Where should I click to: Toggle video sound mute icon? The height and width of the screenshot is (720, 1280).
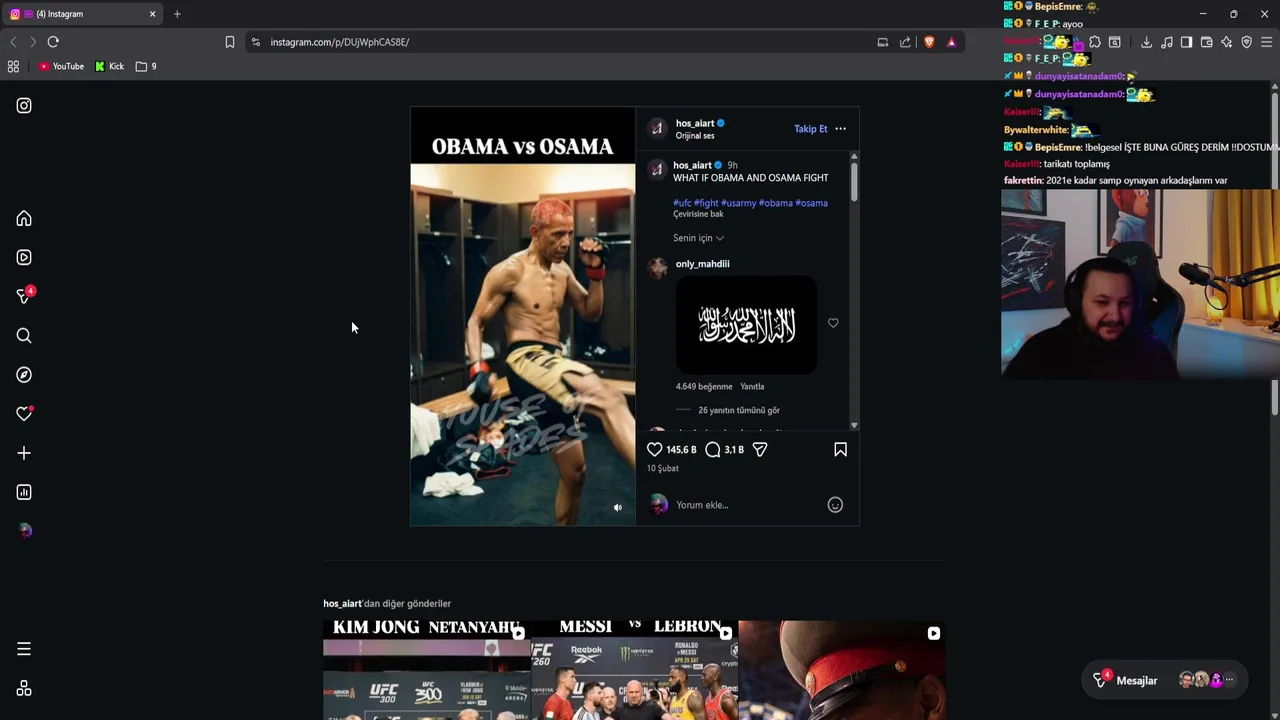[617, 508]
